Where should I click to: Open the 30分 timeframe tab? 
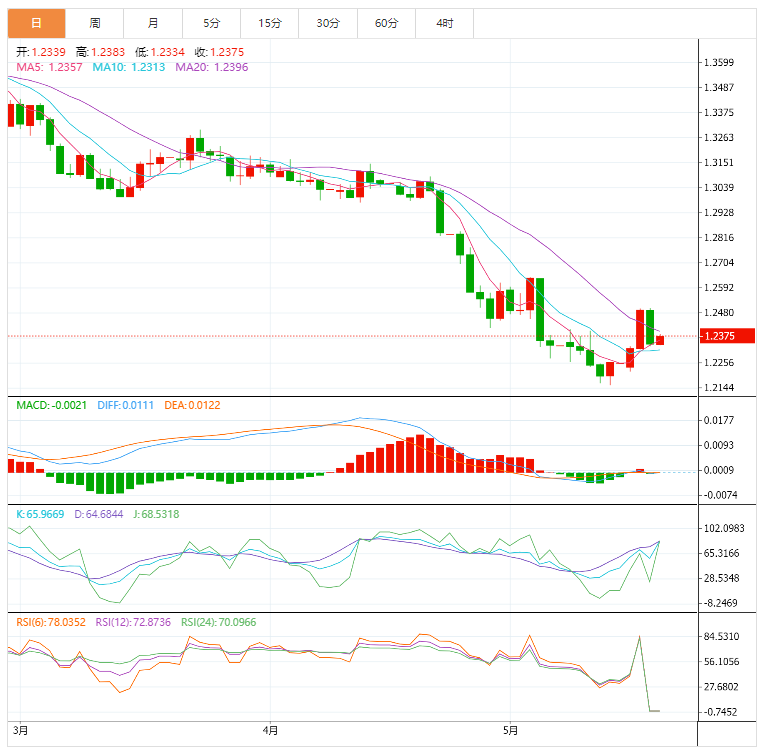tap(328, 23)
